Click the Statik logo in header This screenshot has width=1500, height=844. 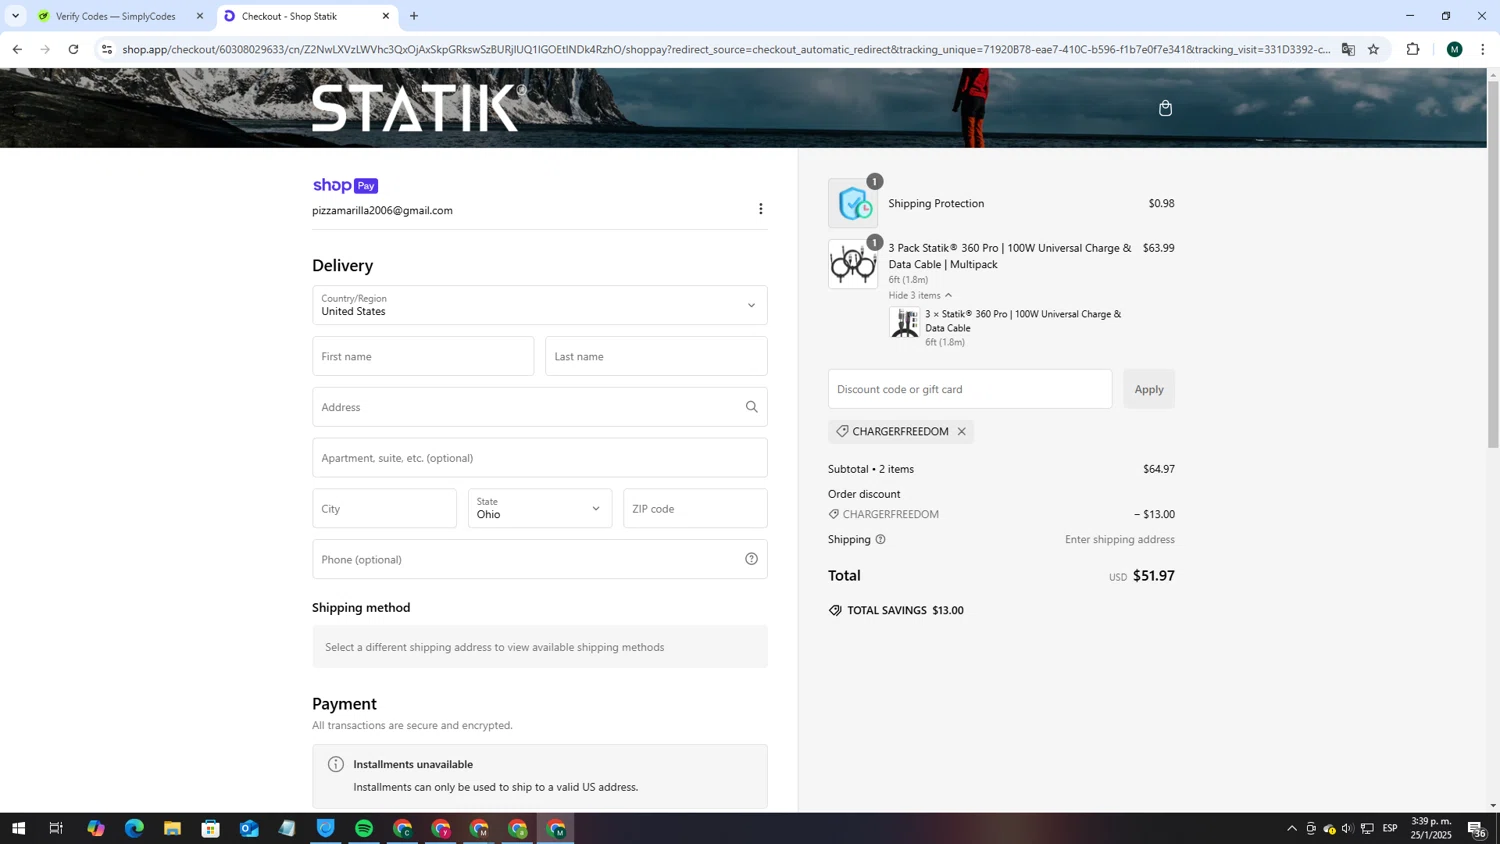419,108
